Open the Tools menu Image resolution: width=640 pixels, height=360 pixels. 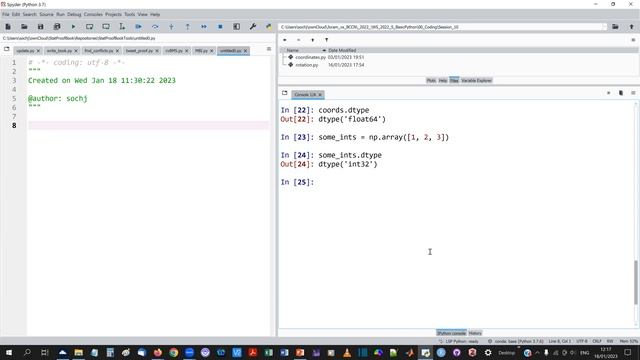(x=130, y=14)
